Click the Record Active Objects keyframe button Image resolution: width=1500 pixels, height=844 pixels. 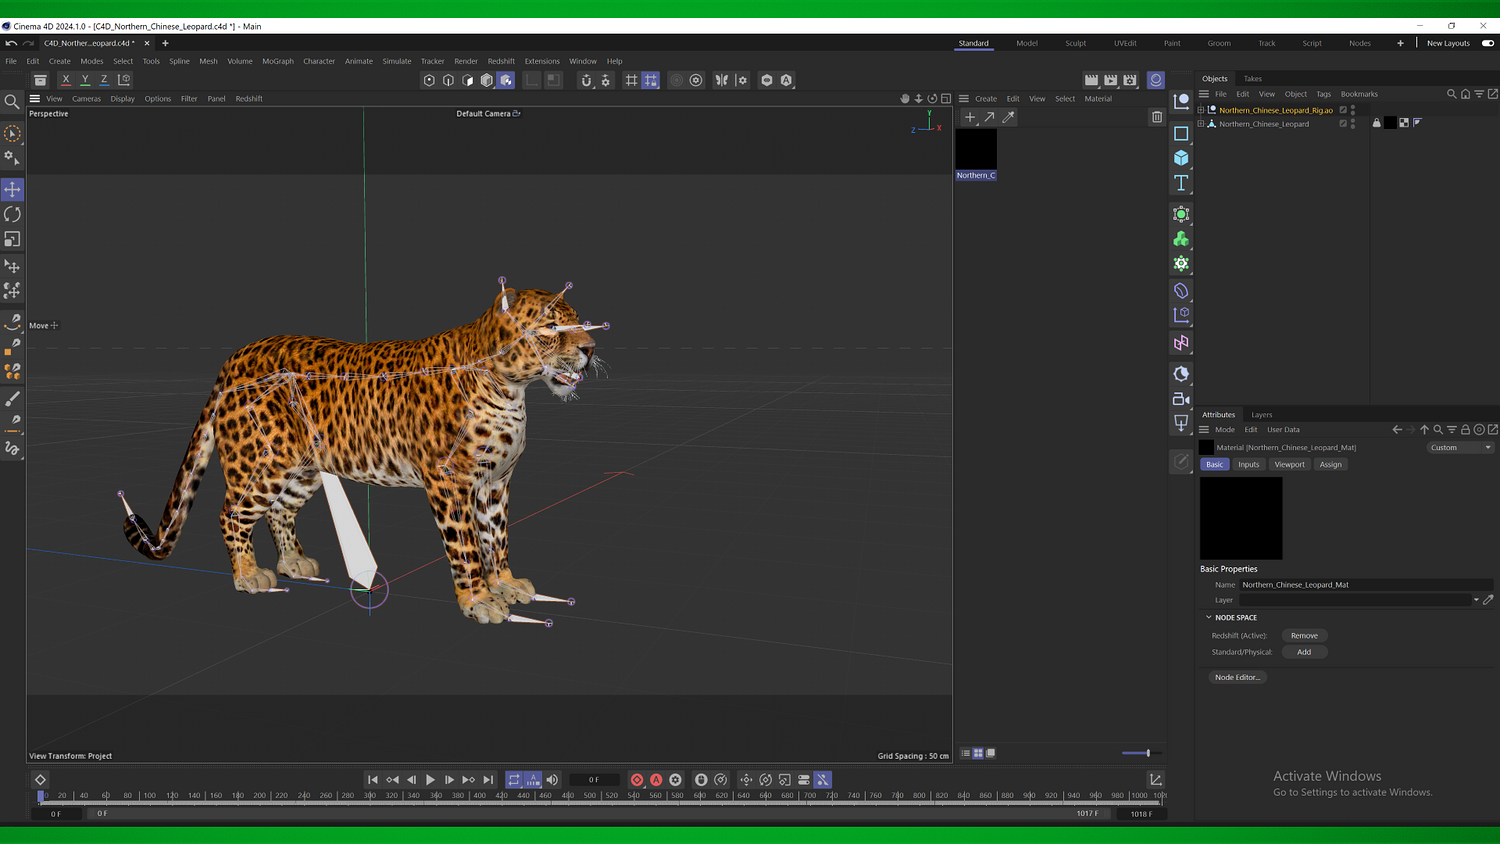(637, 780)
